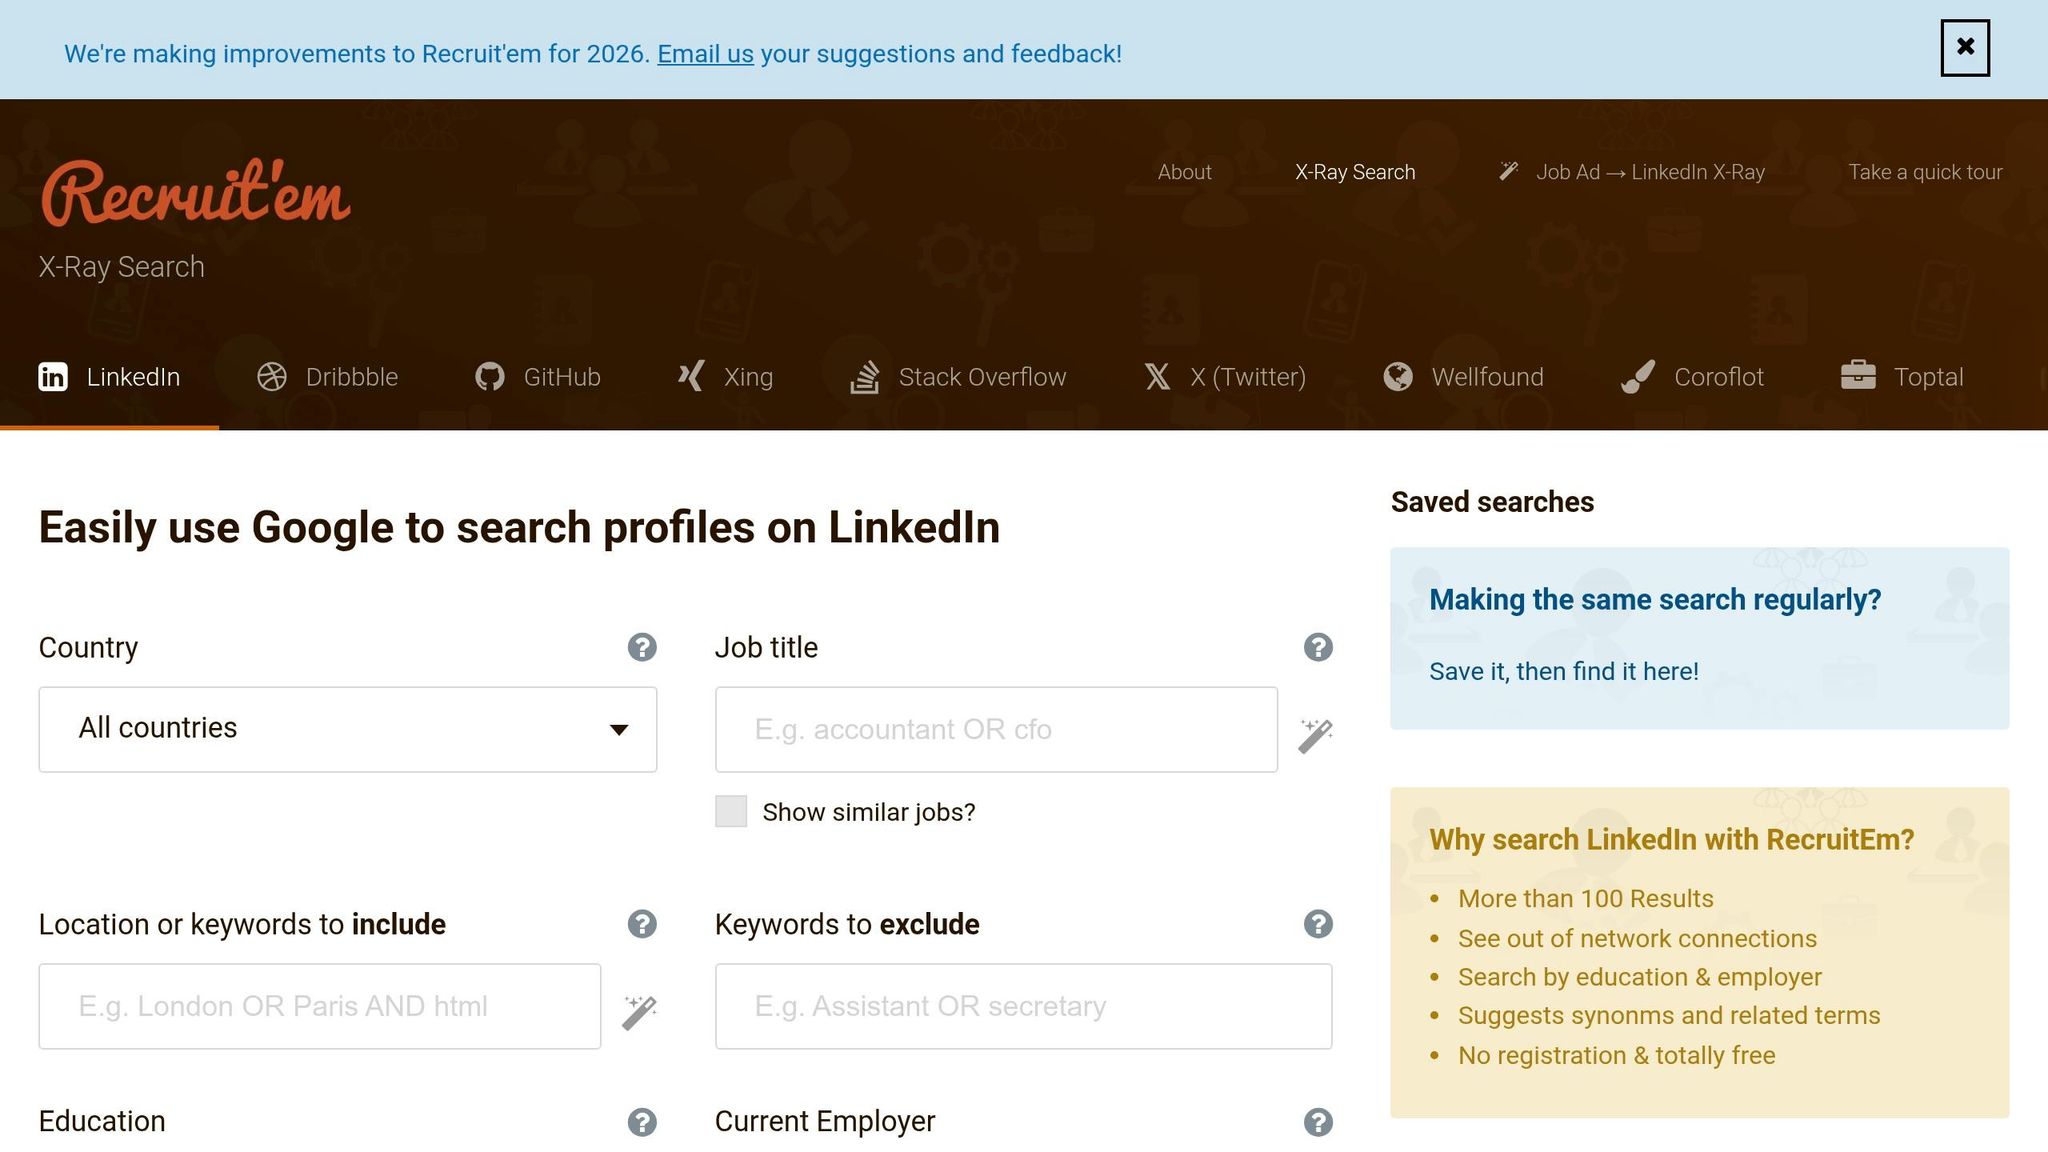Open the Education help question mark
The image size is (2048, 1152).
click(642, 1122)
